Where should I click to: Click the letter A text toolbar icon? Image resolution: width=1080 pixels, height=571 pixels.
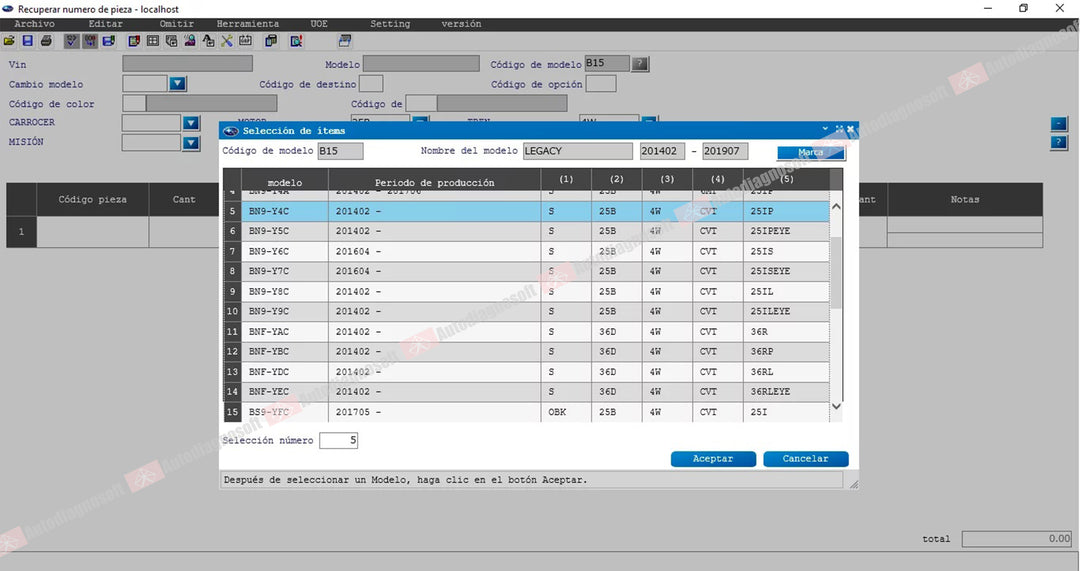pos(208,41)
